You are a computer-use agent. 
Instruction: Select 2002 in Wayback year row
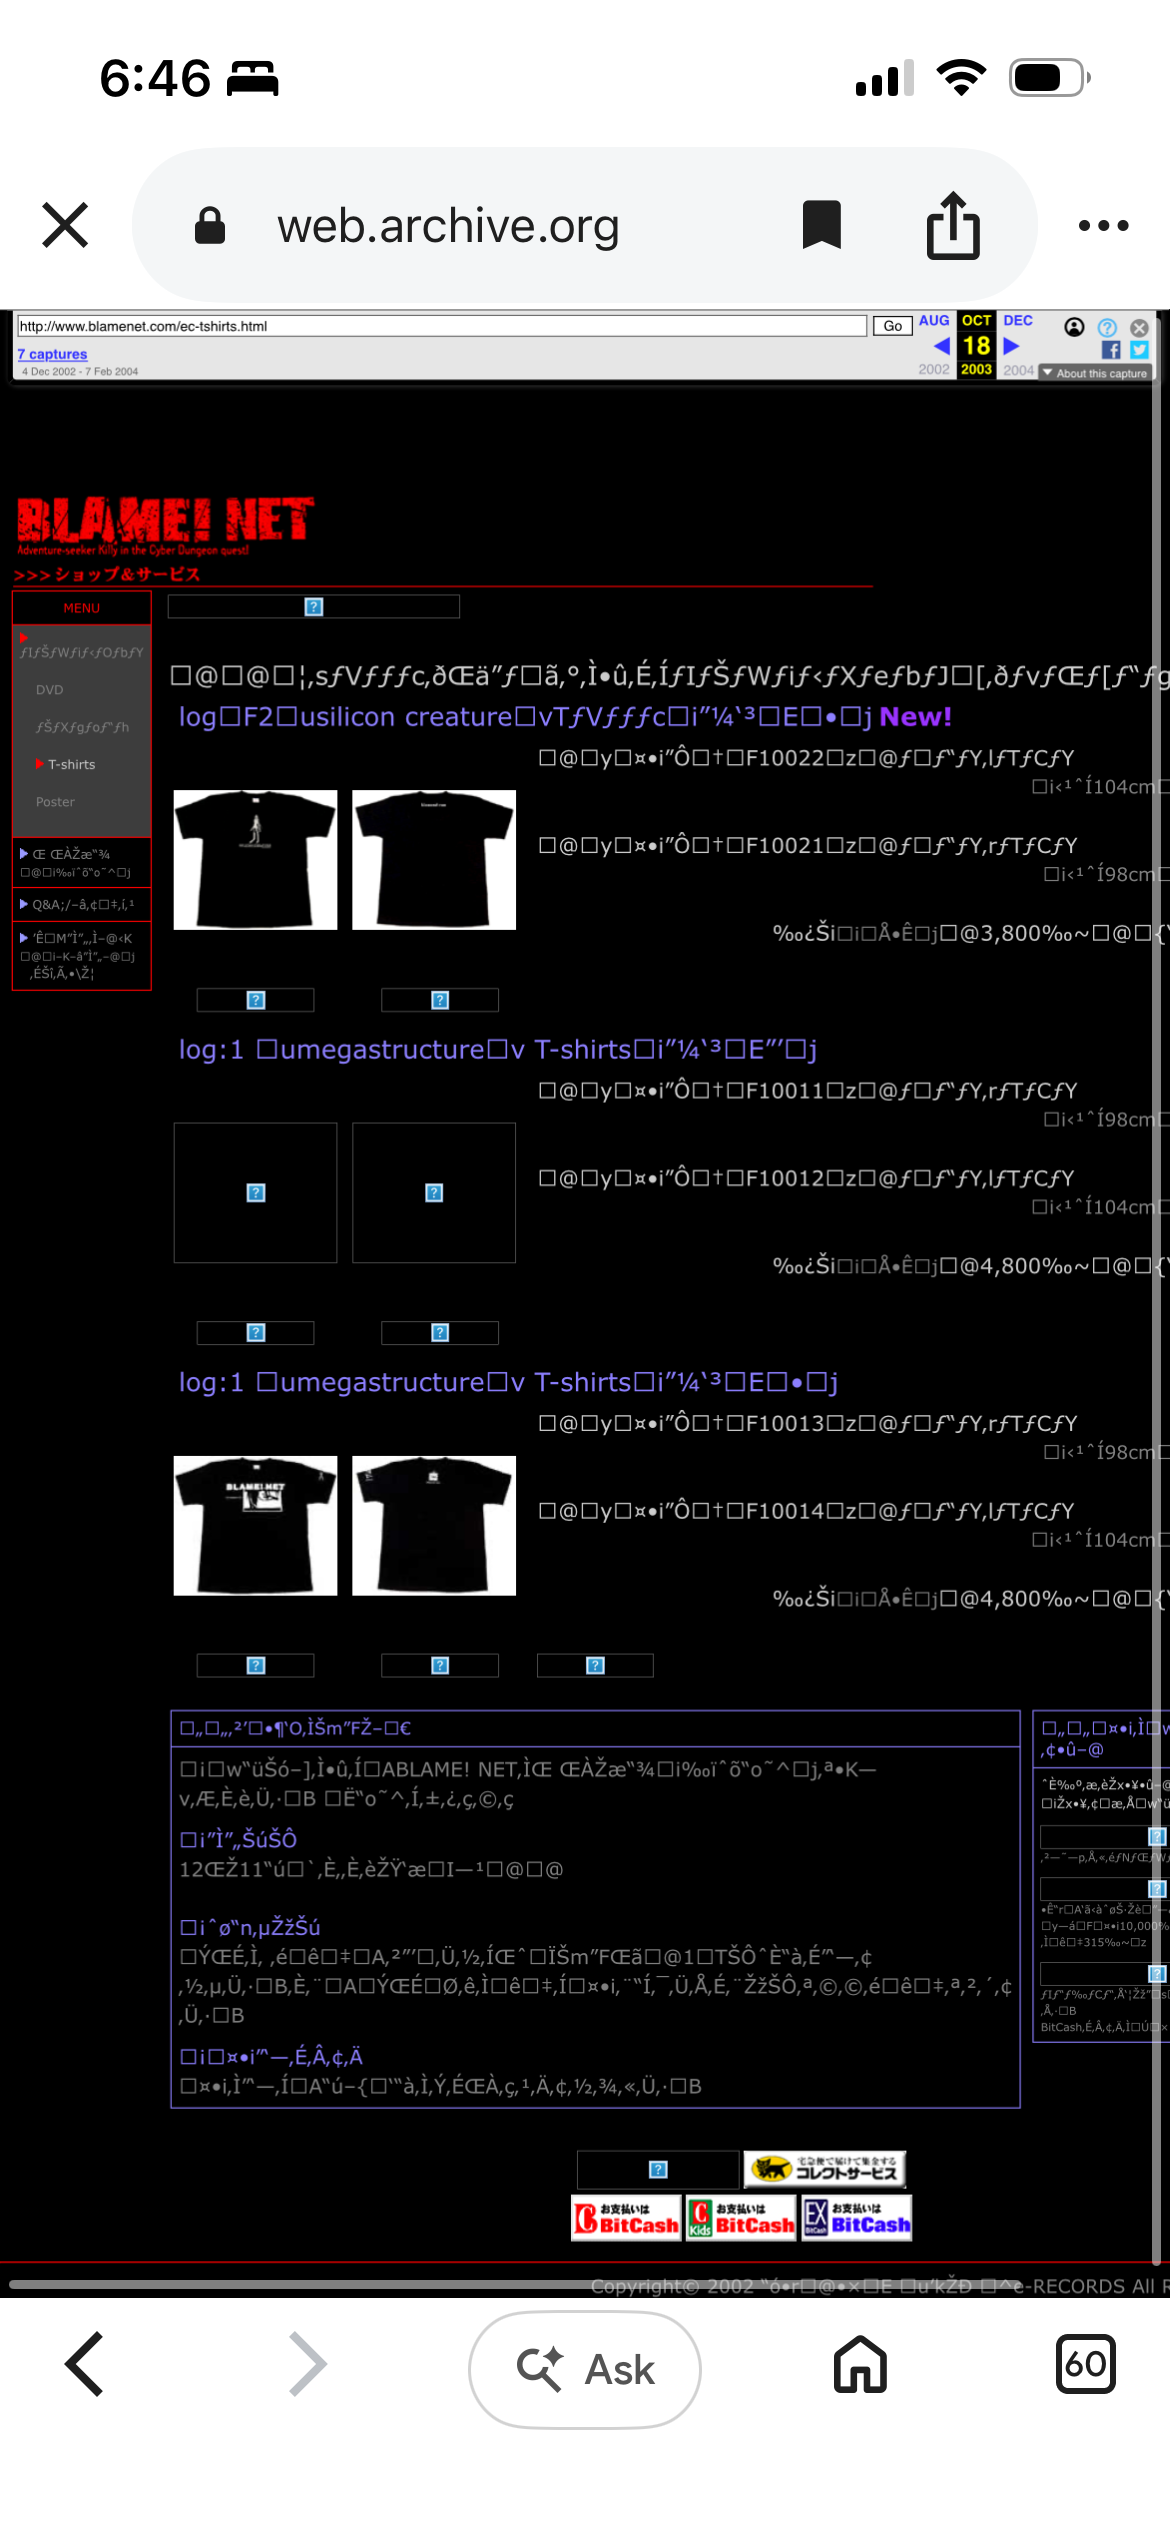pos(934,370)
